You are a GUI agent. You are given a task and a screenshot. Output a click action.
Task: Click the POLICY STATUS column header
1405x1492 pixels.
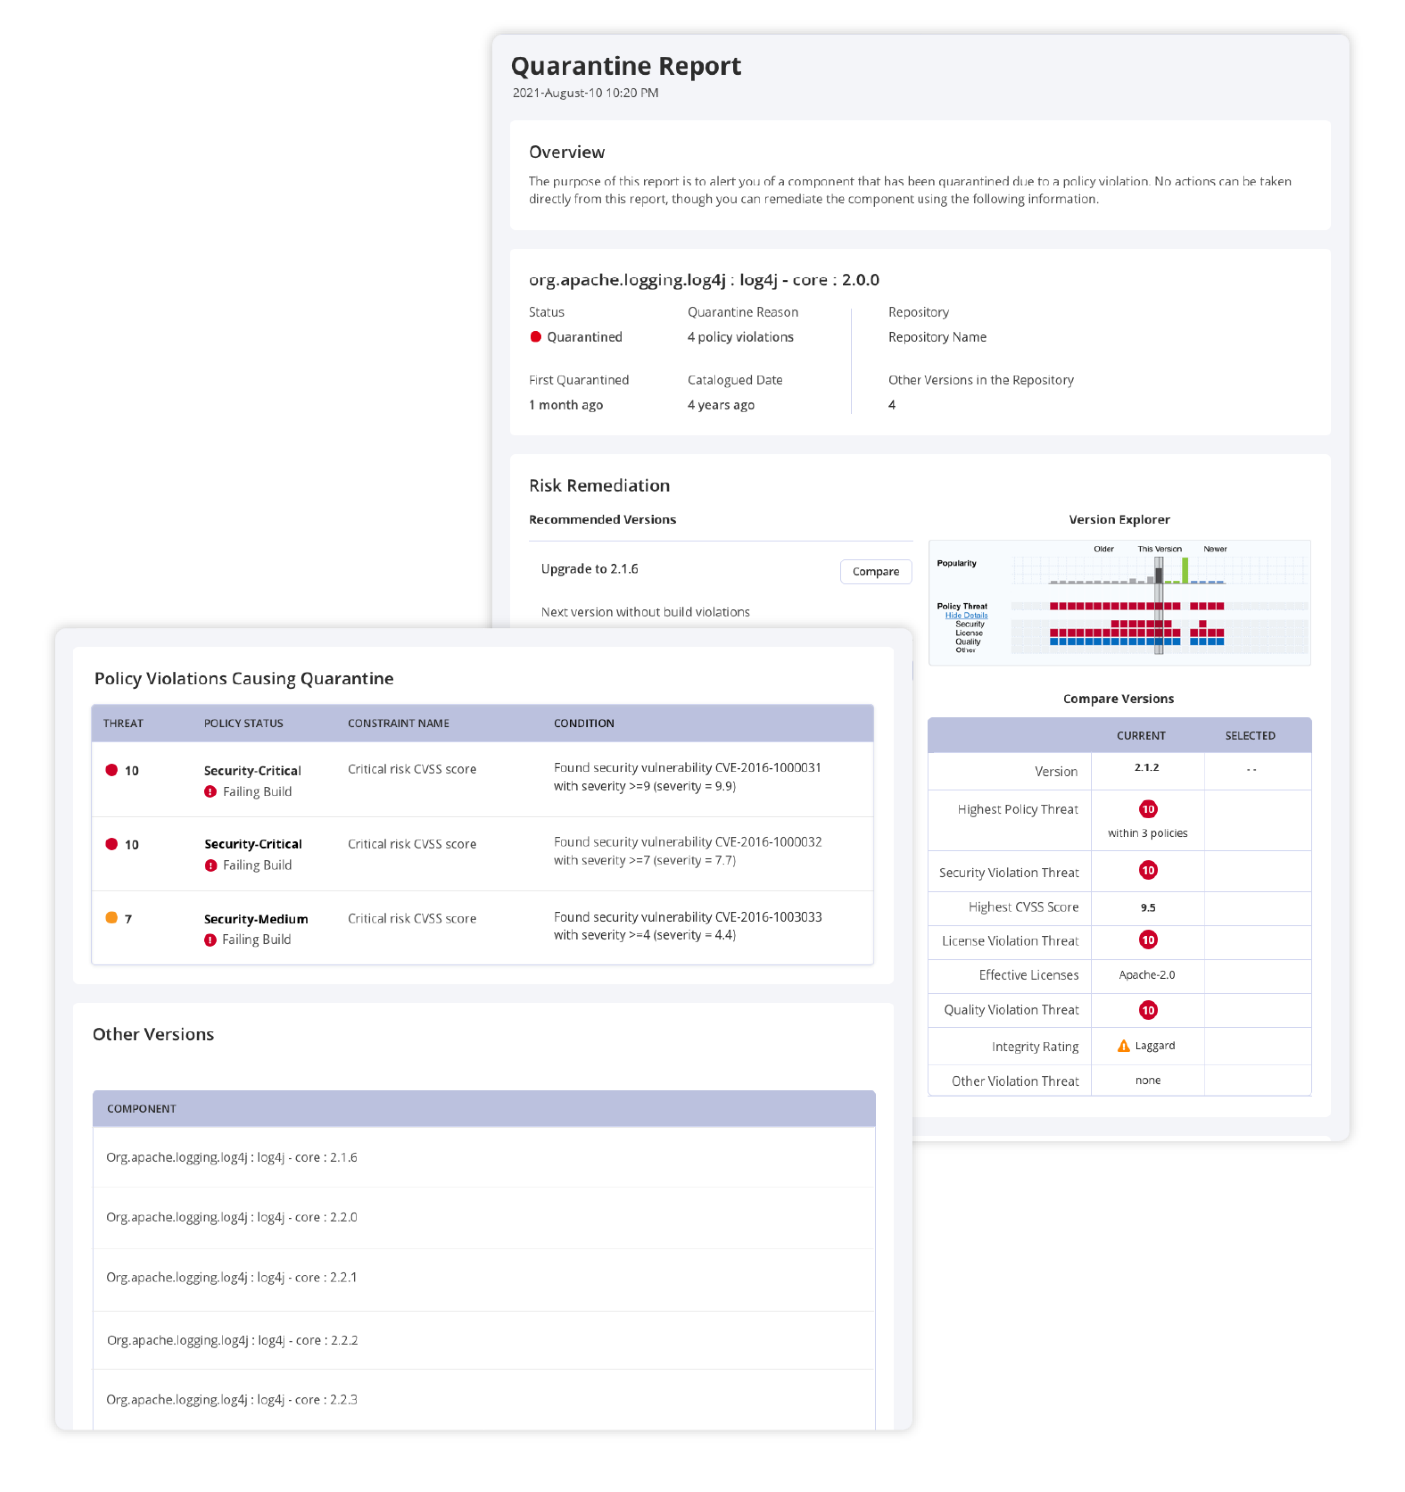(x=243, y=723)
